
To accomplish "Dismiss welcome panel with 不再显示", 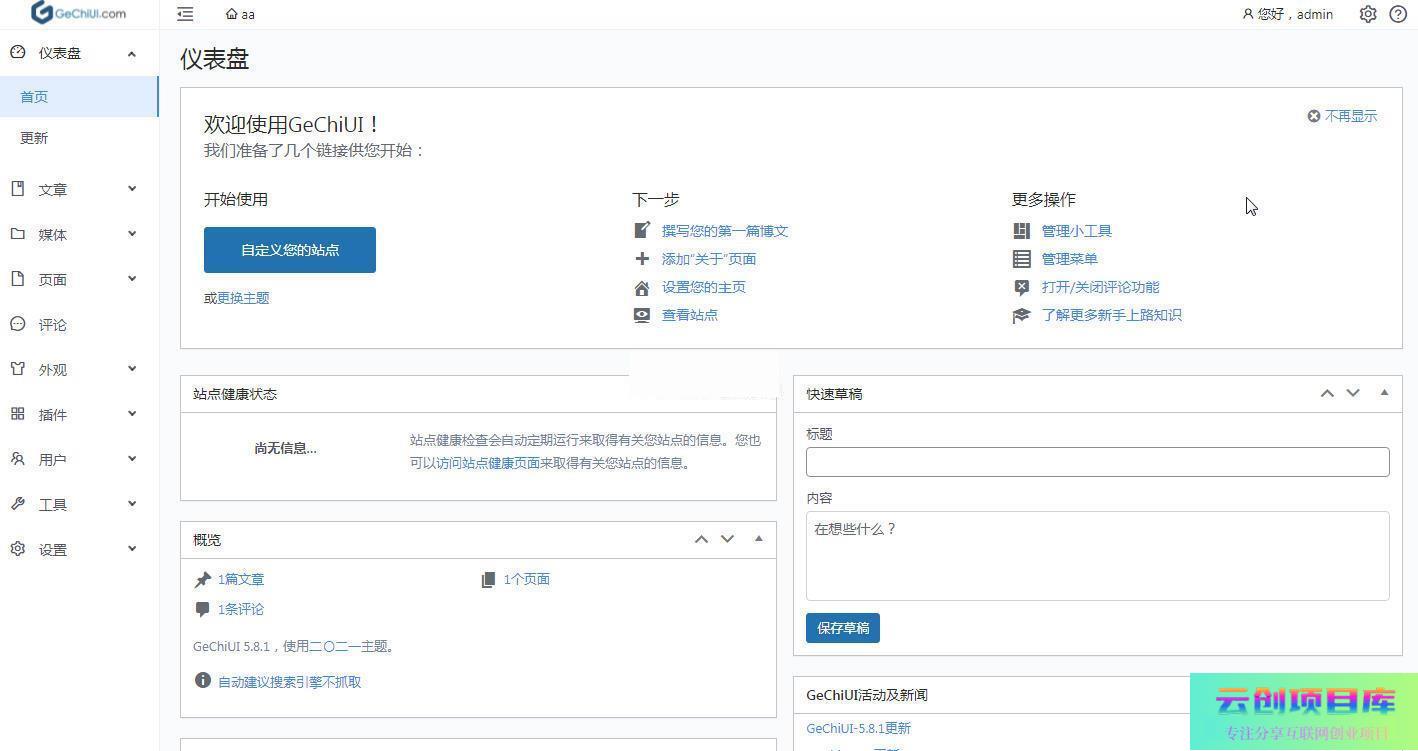I will click(x=1342, y=116).
